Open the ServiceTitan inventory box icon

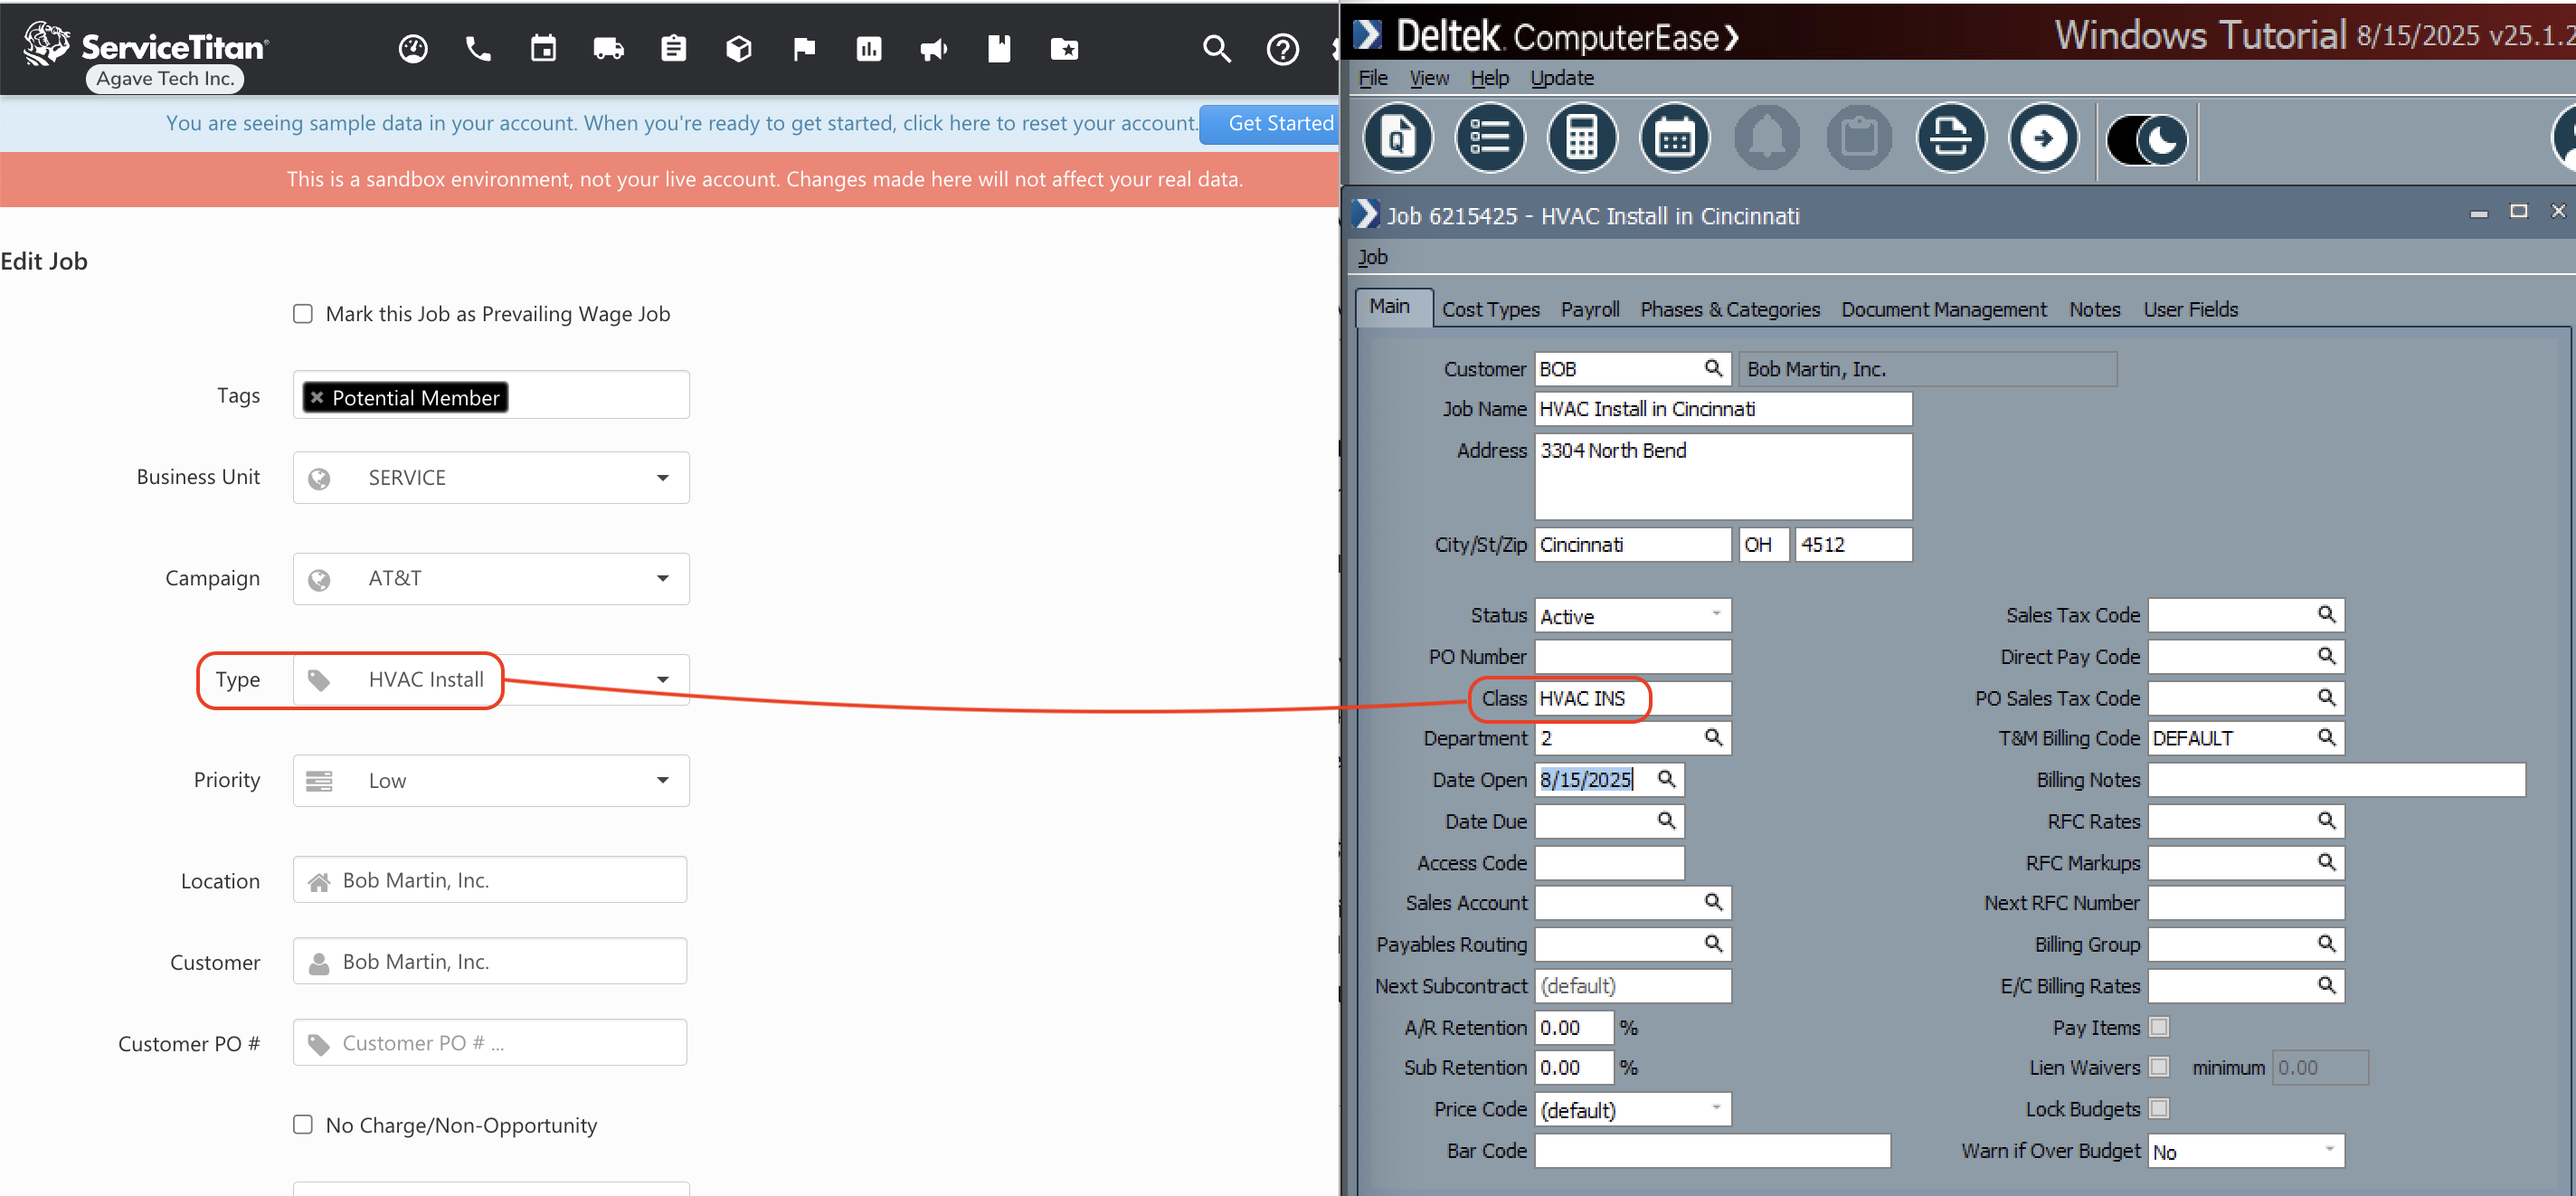pyautogui.click(x=738, y=48)
